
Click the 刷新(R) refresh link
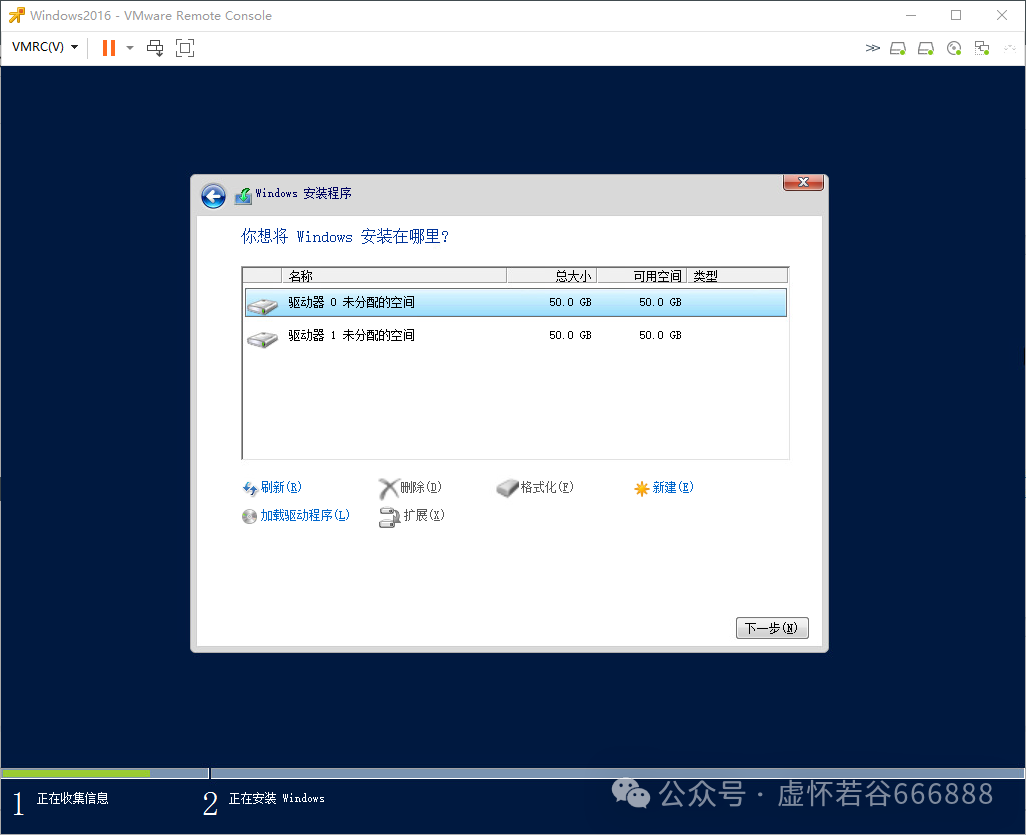coord(281,487)
